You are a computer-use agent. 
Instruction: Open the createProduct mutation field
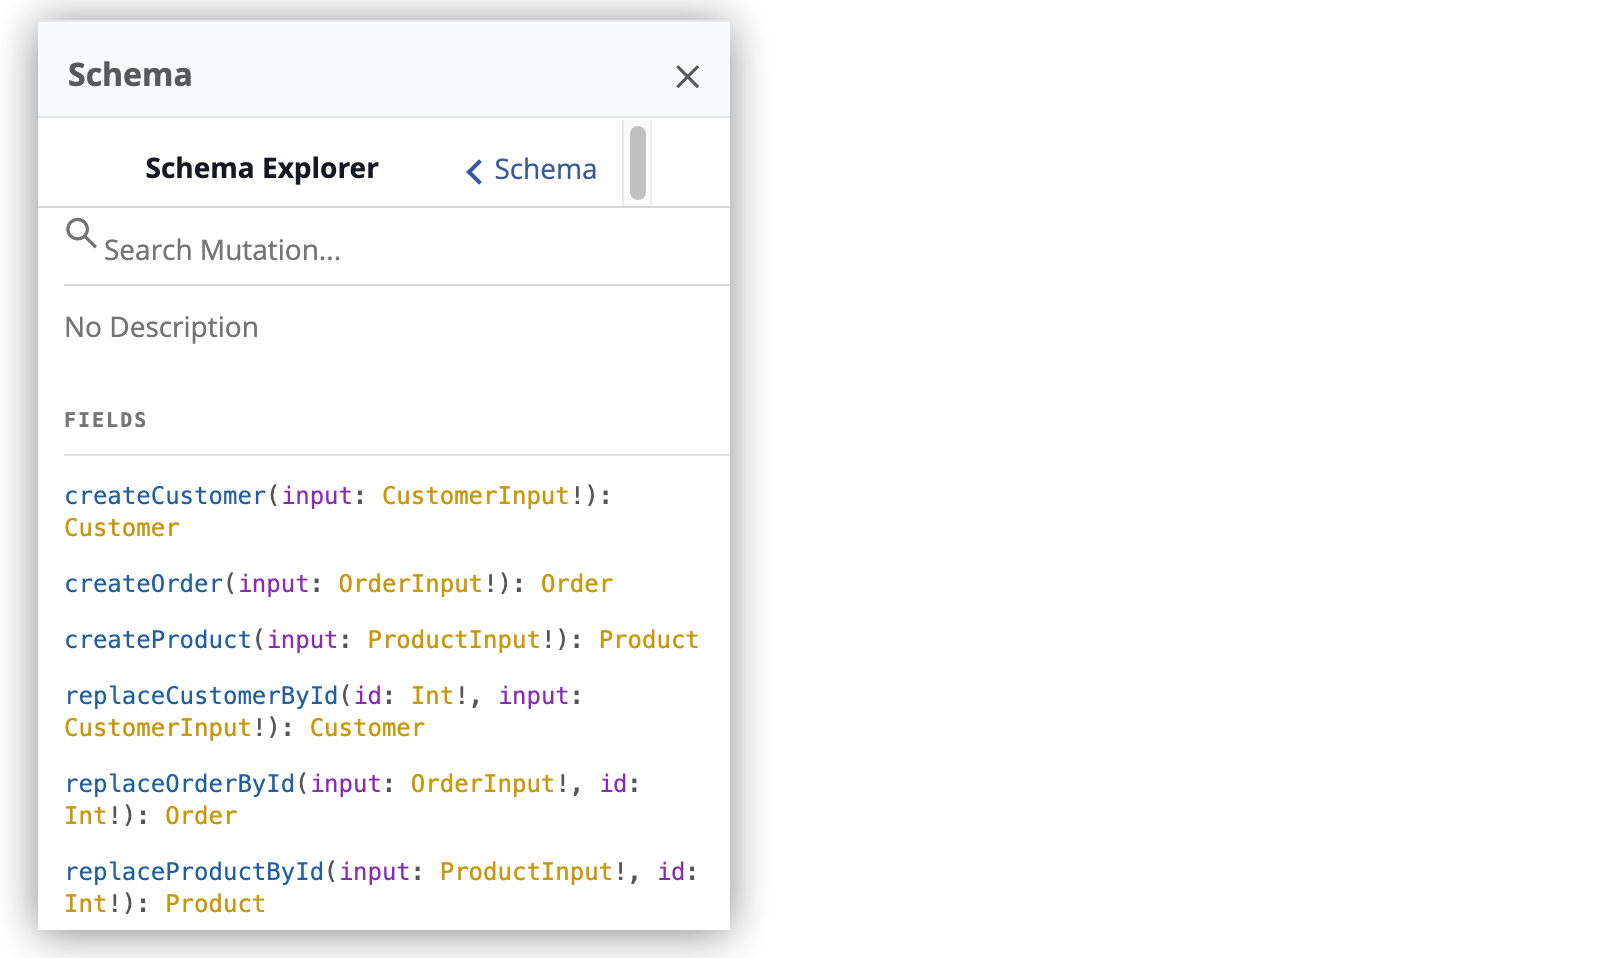pos(158,640)
